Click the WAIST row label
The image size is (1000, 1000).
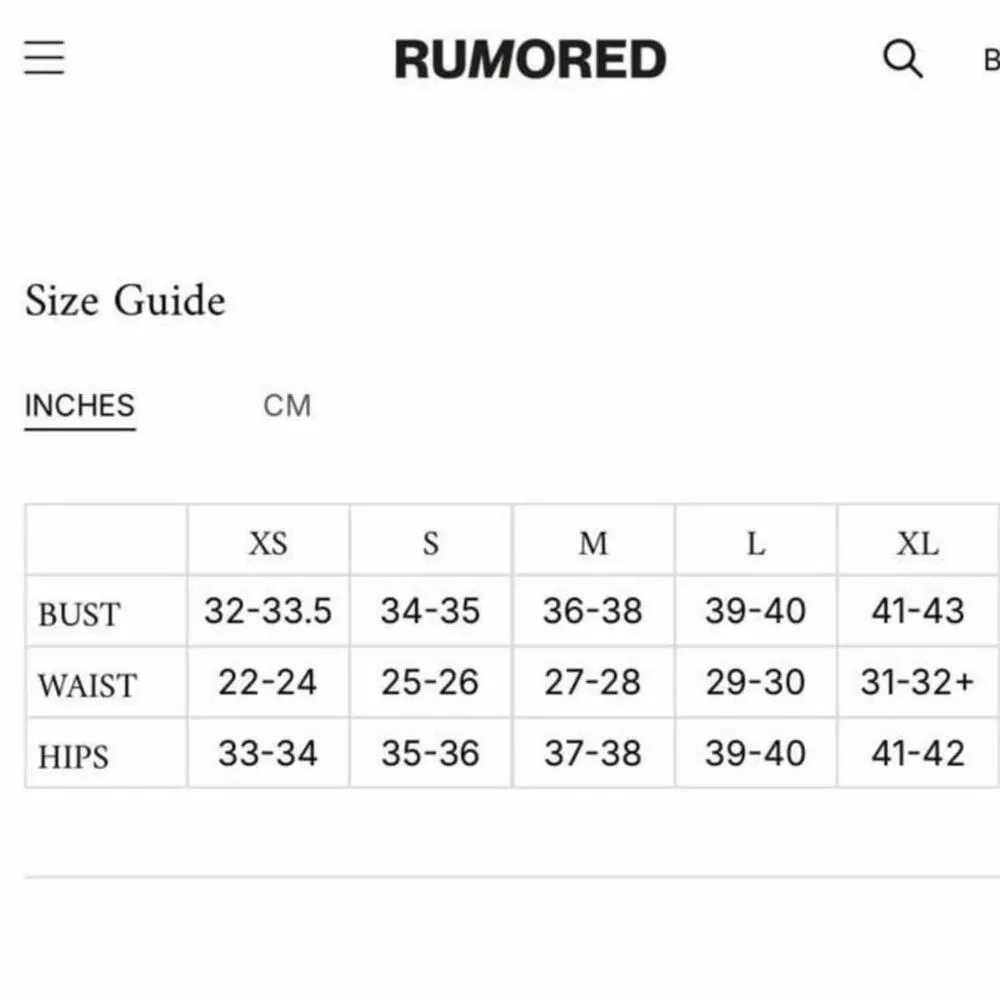click(86, 685)
